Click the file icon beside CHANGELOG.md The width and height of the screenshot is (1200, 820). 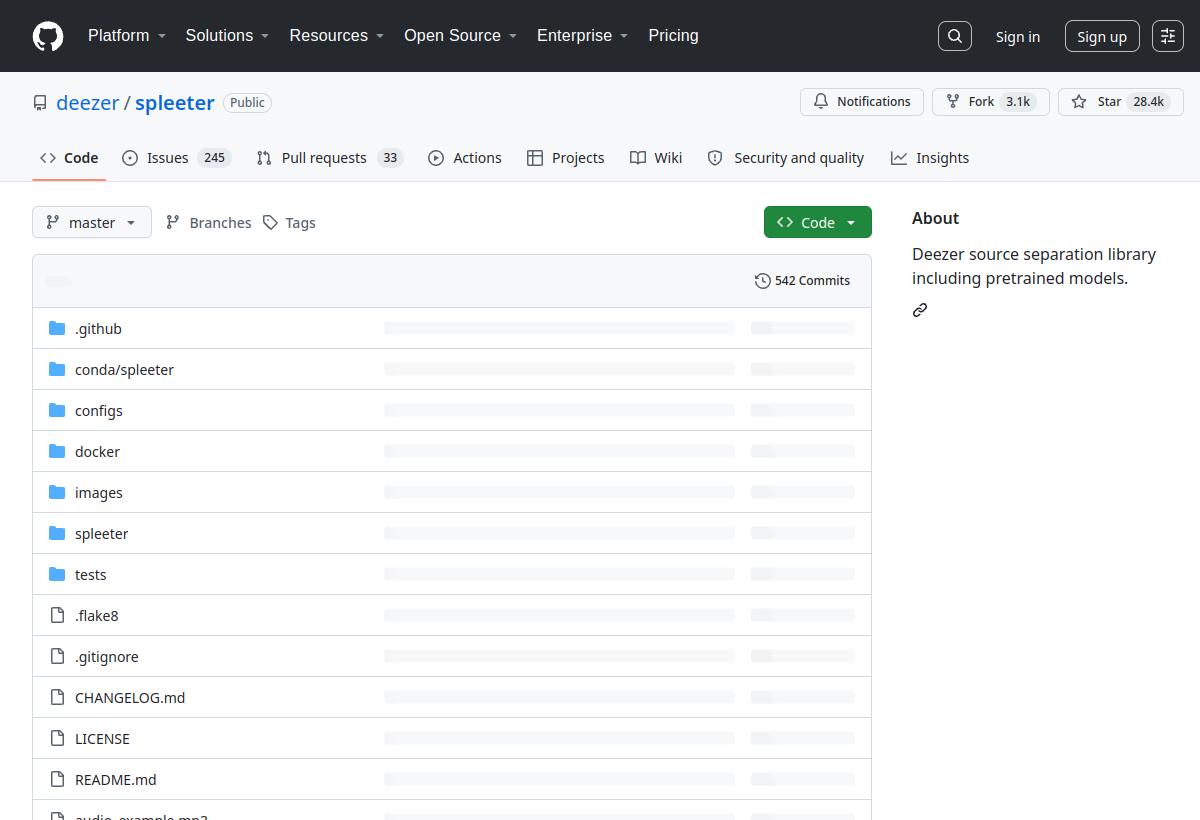point(57,697)
